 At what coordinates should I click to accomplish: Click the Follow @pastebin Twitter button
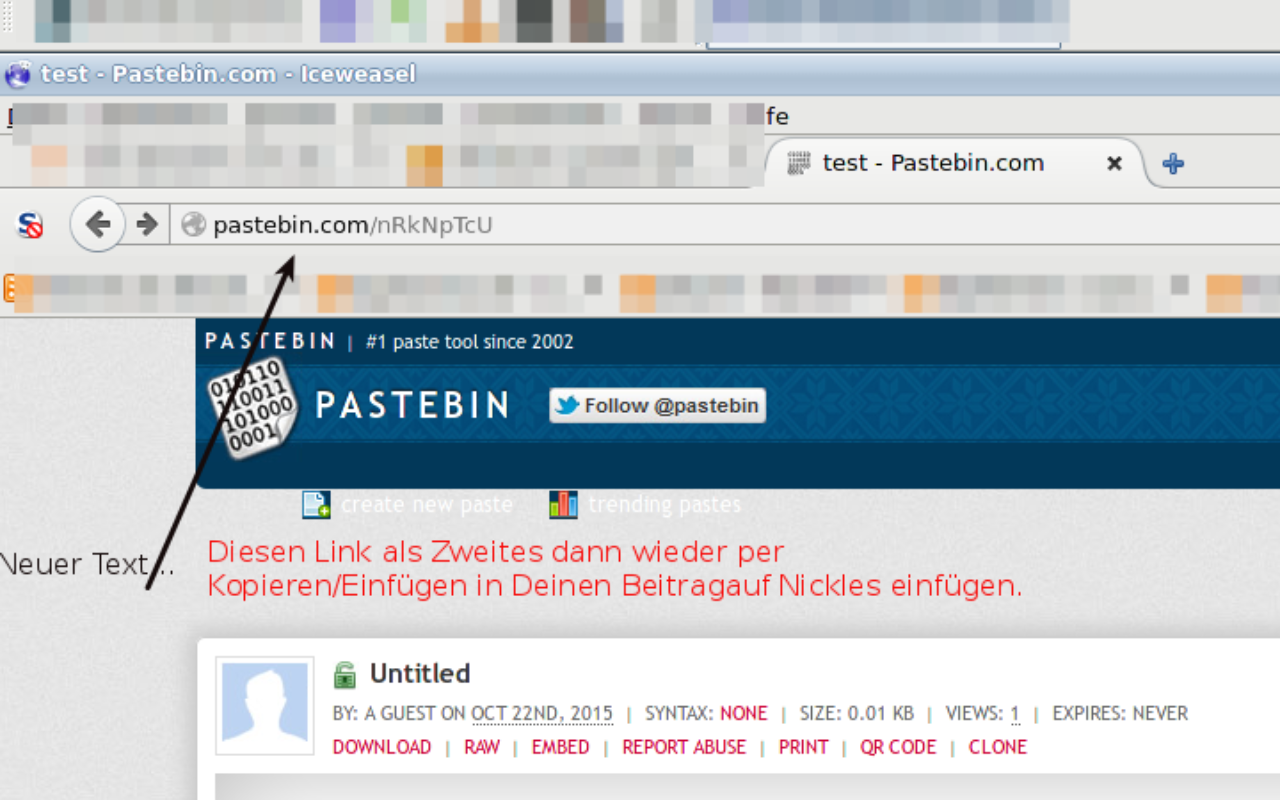[657, 405]
